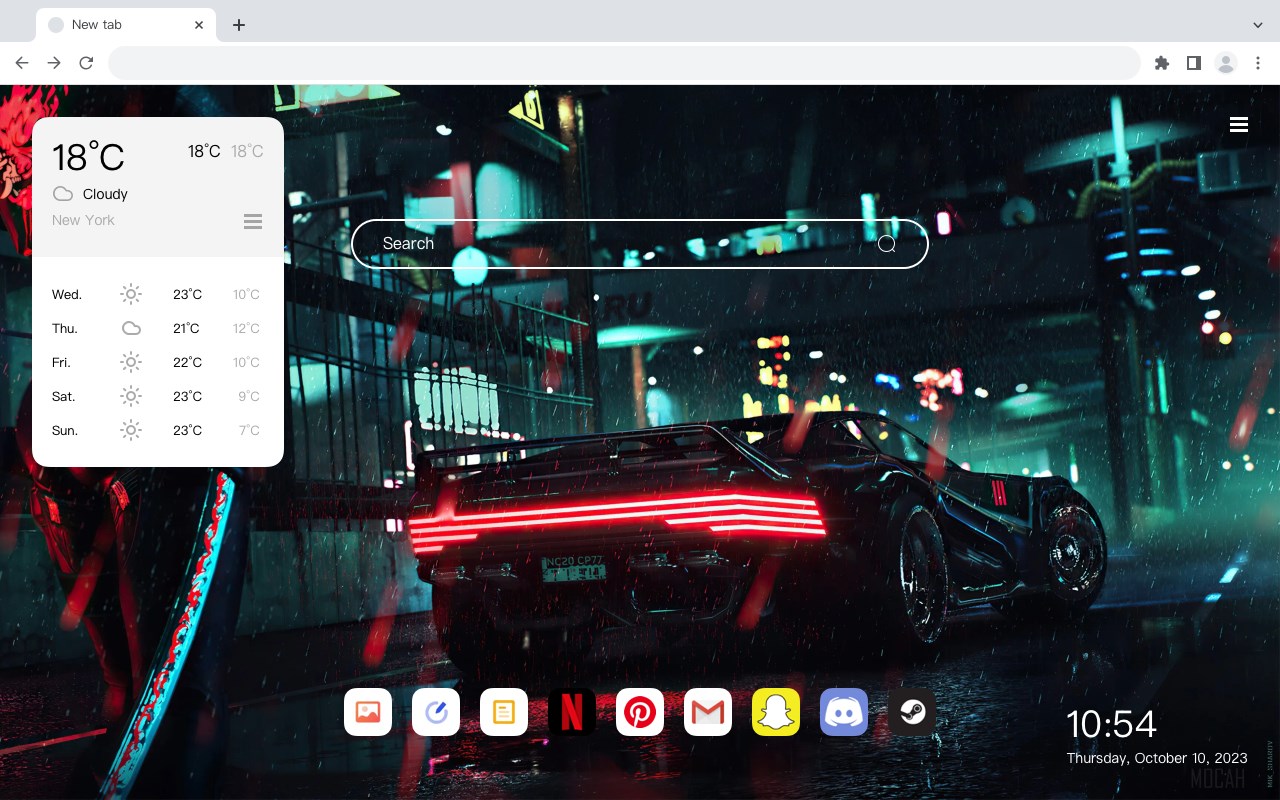Open the hamburger menu at top right of page
The width and height of the screenshot is (1280, 800).
point(1239,124)
